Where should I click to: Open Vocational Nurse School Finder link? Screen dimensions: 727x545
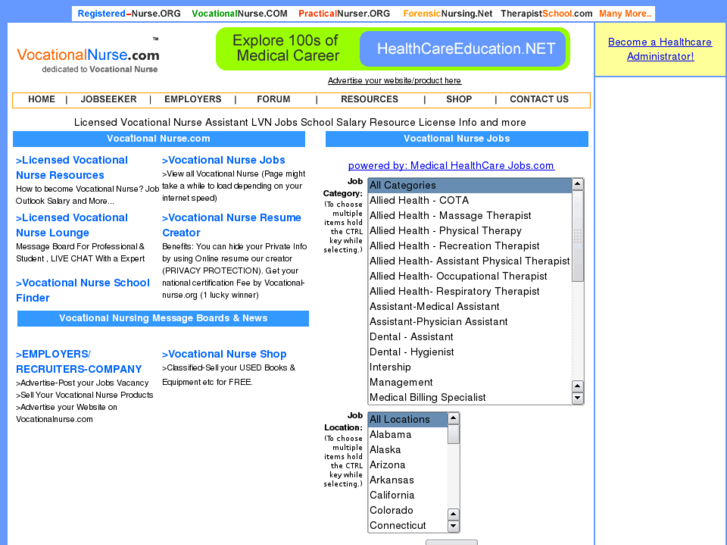83,290
